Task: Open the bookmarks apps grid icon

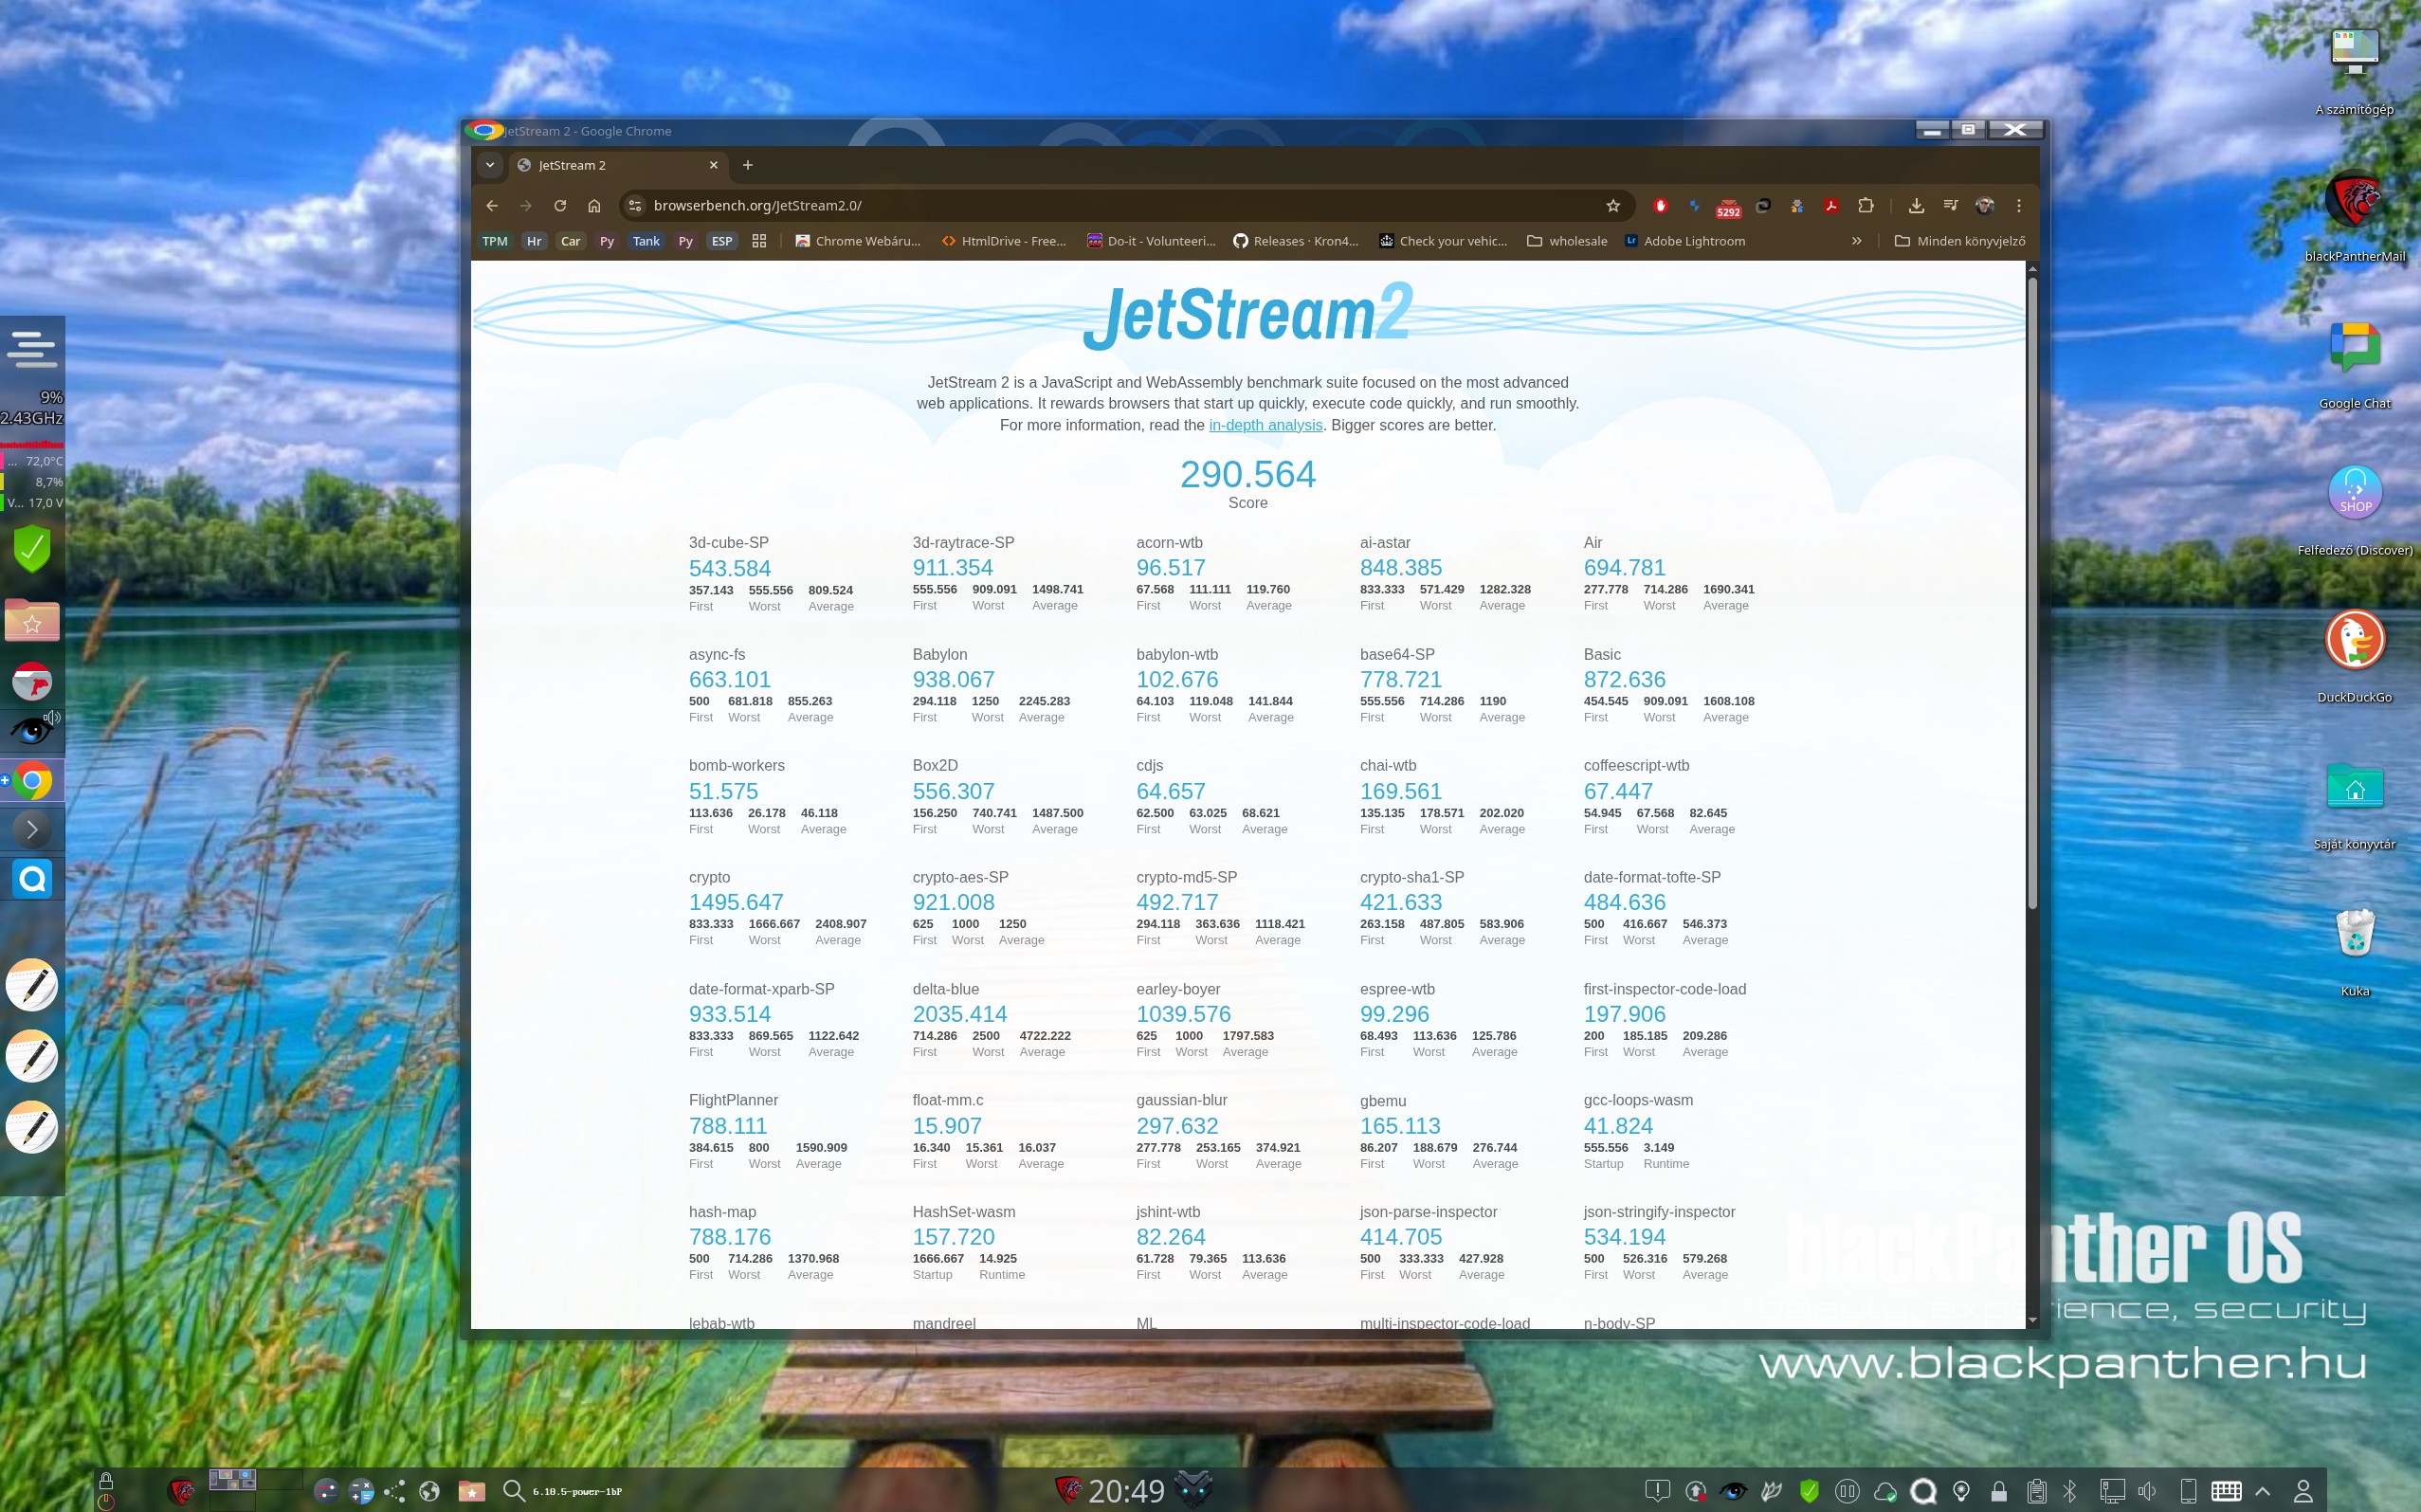Action: point(759,241)
